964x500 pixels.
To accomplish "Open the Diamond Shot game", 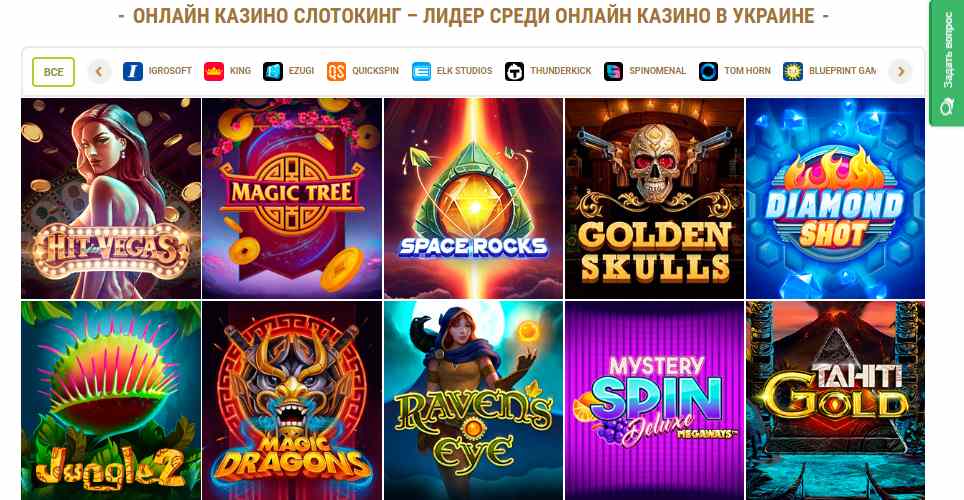I will [836, 199].
